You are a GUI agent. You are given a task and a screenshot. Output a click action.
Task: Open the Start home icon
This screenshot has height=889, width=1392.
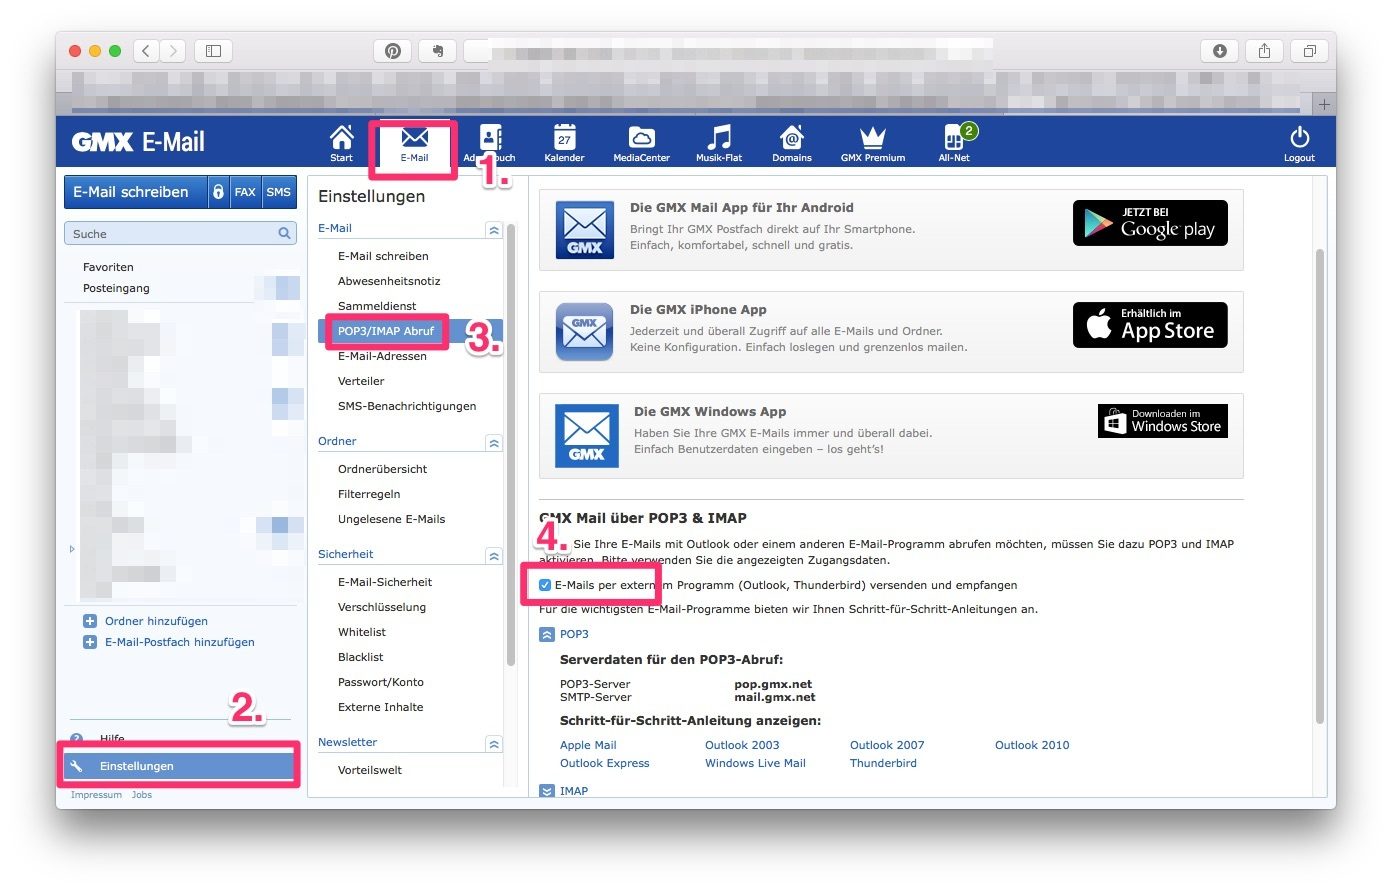pos(341,142)
